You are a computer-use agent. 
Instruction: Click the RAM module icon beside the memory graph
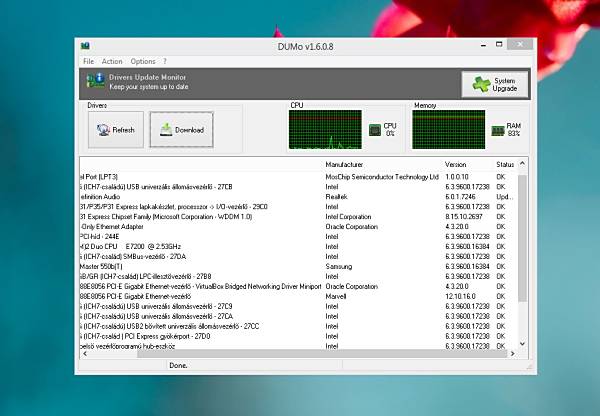click(497, 131)
